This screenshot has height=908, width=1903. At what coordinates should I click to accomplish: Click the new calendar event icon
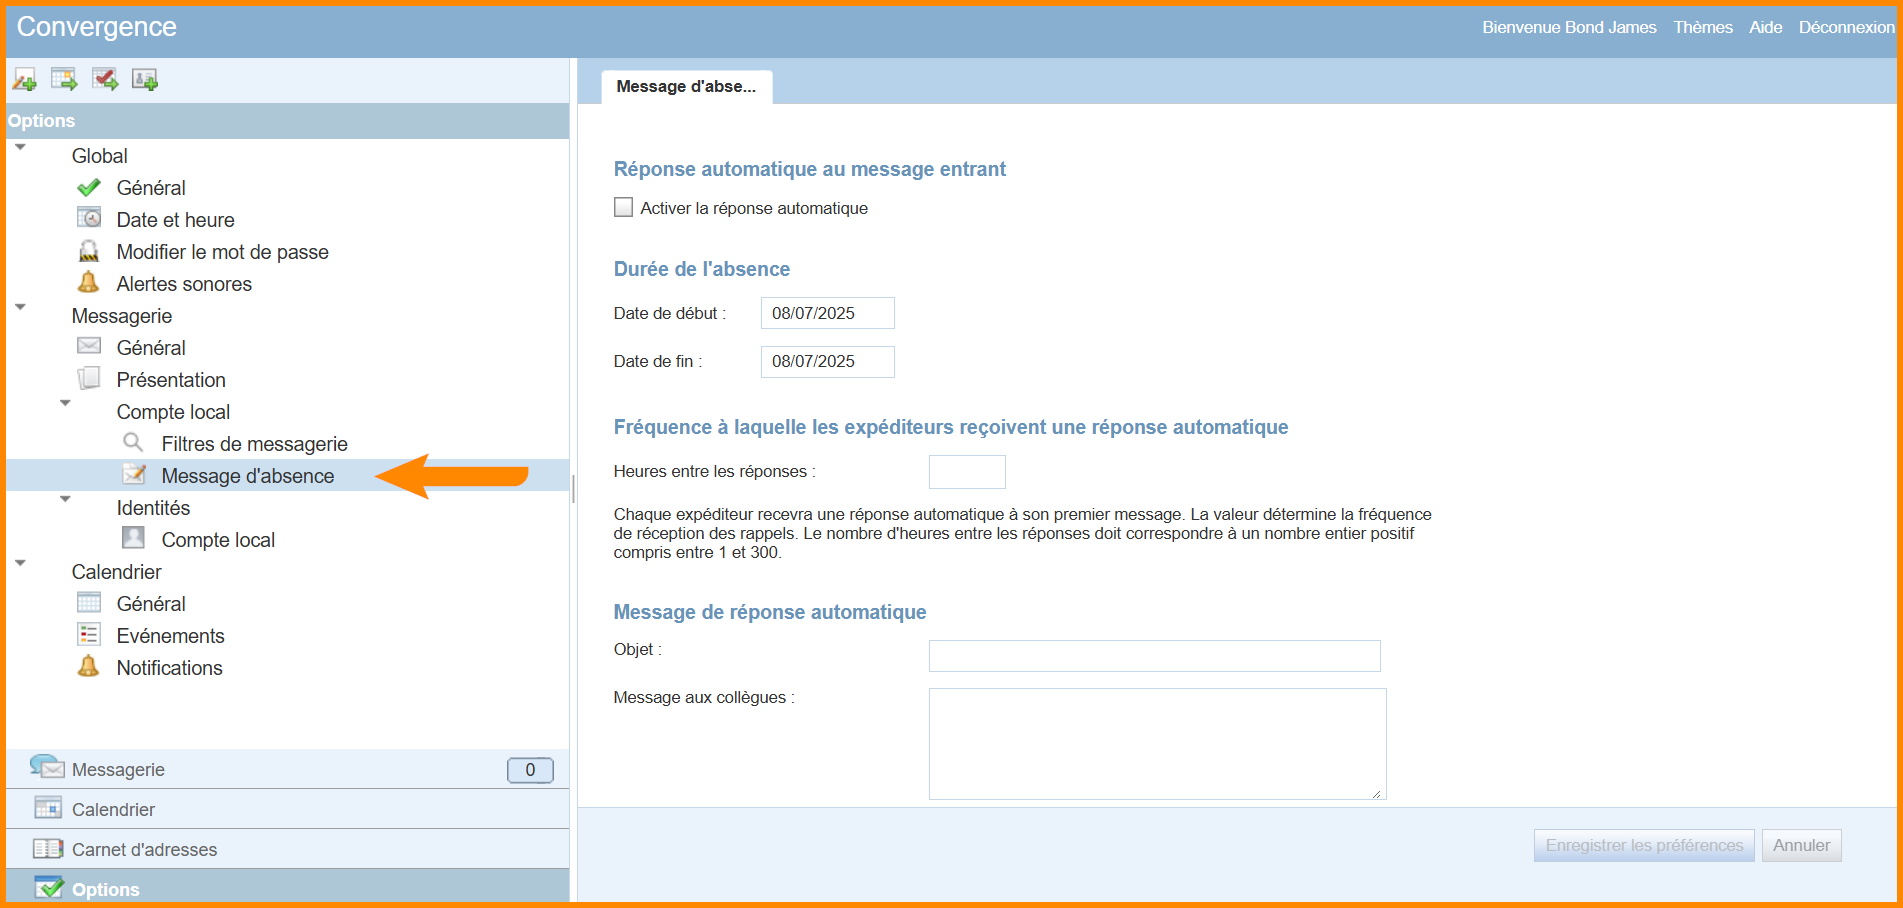pyautogui.click(x=65, y=80)
